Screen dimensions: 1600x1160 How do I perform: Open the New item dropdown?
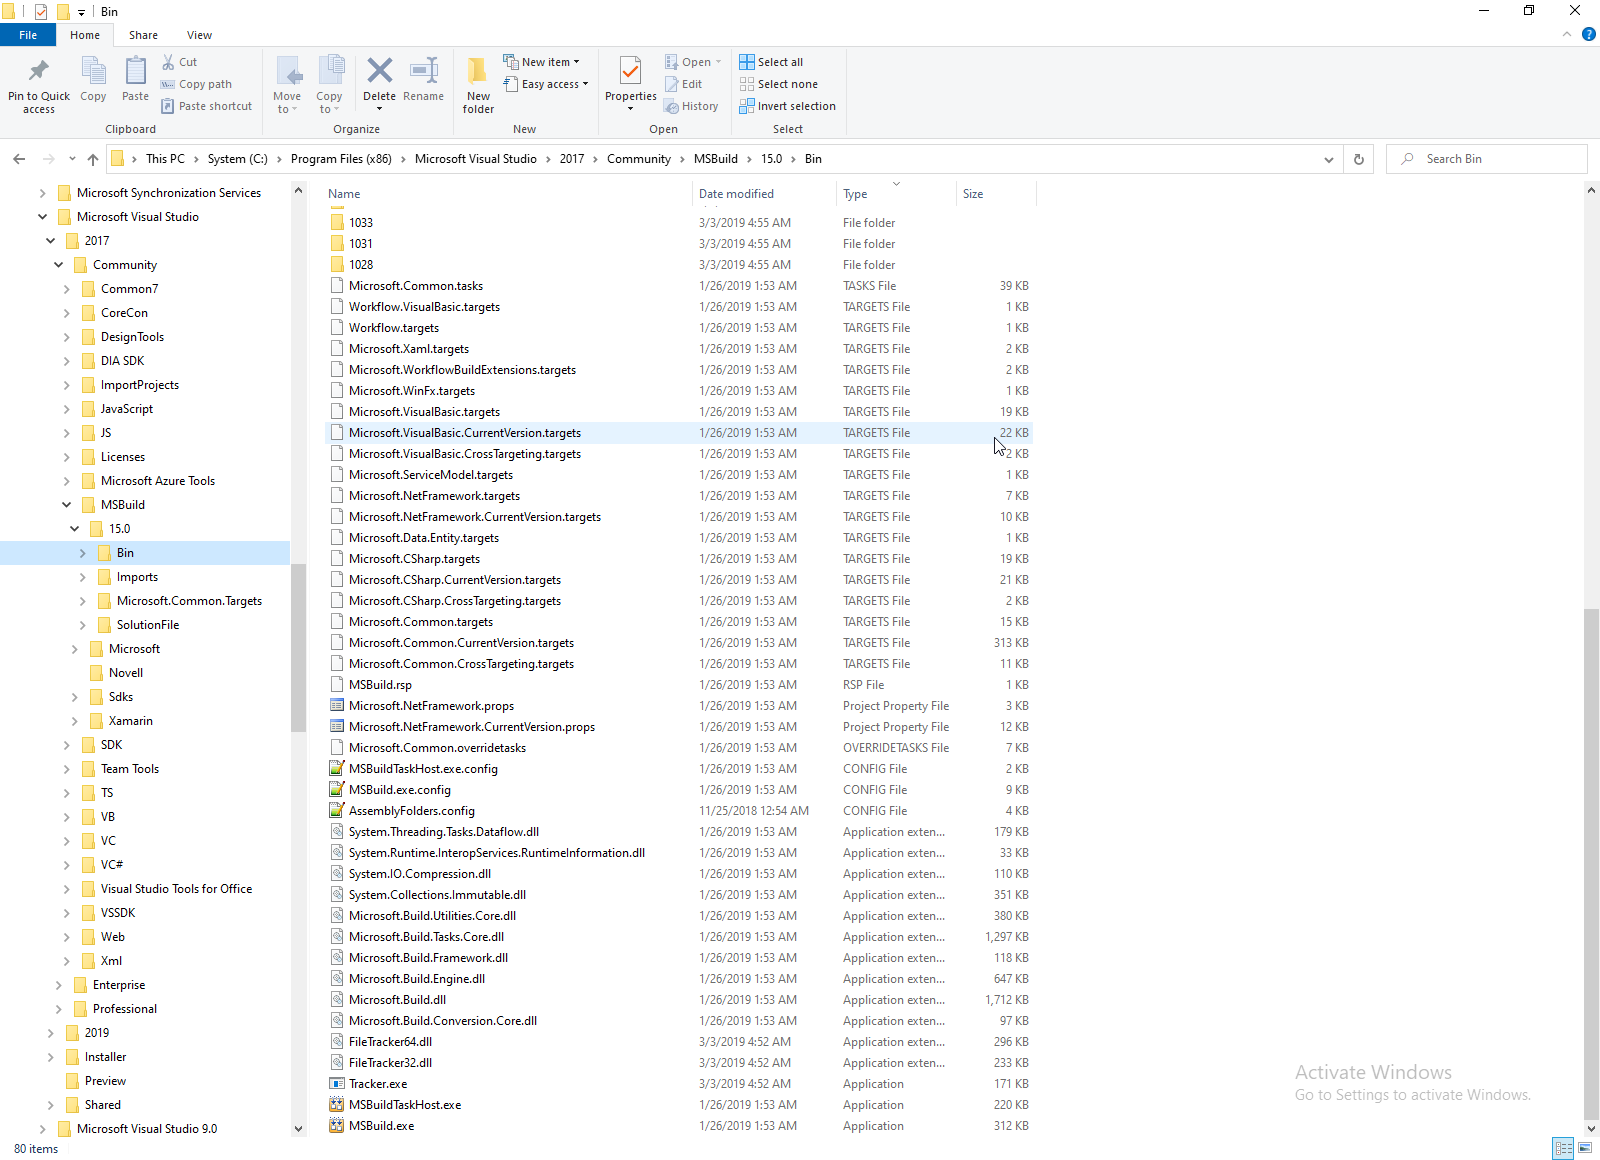541,62
